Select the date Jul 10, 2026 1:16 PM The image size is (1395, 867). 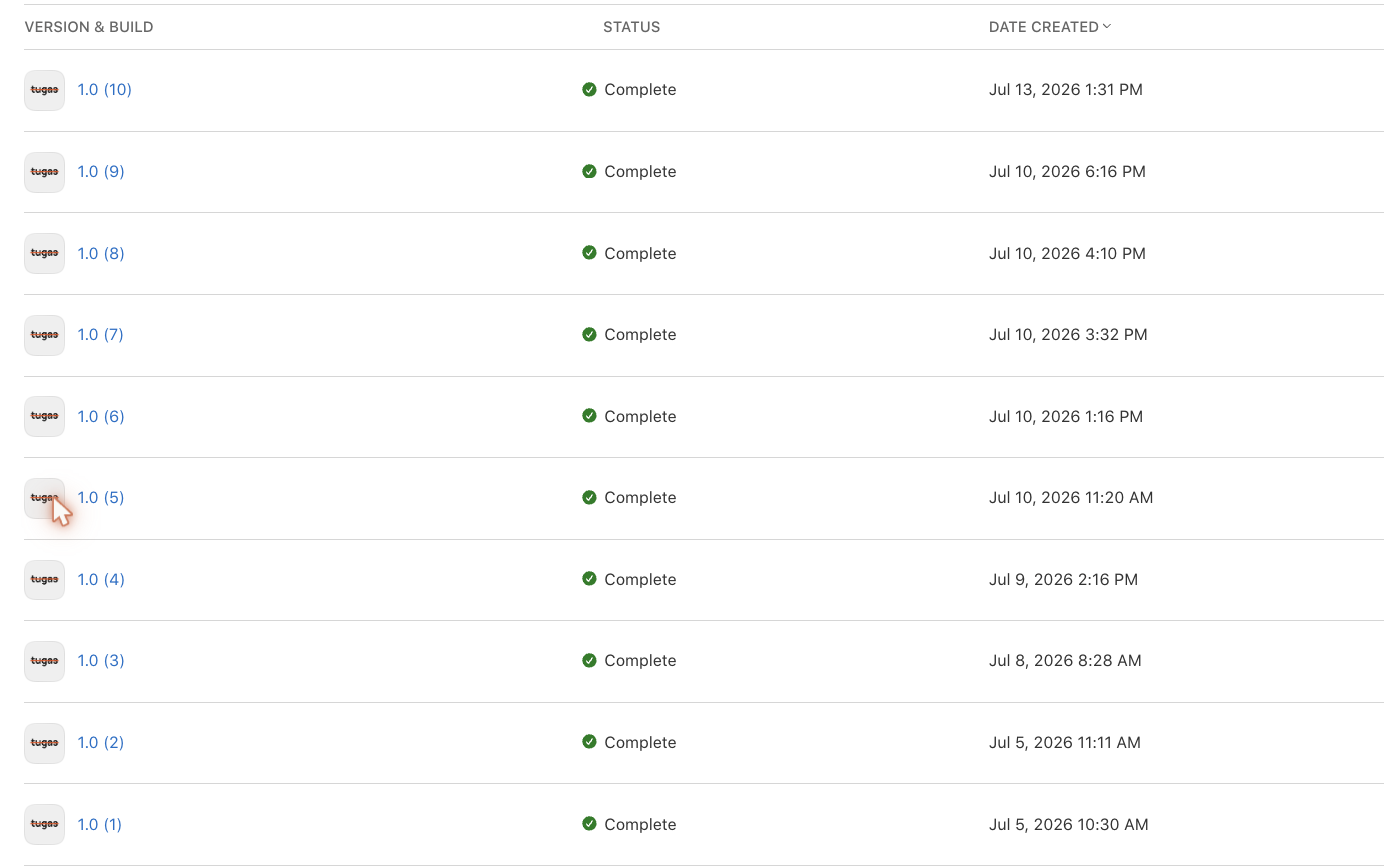tap(1066, 417)
